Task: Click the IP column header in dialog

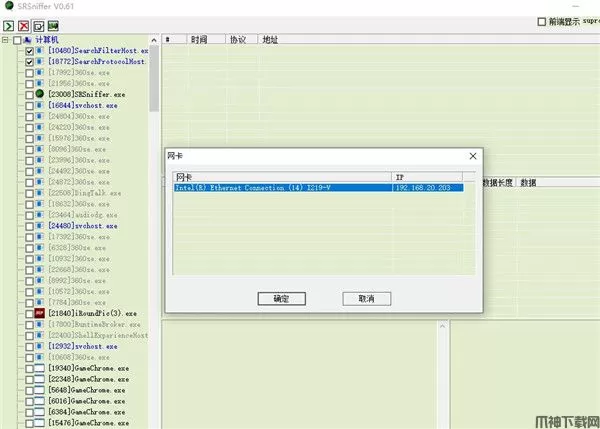Action: (x=427, y=176)
